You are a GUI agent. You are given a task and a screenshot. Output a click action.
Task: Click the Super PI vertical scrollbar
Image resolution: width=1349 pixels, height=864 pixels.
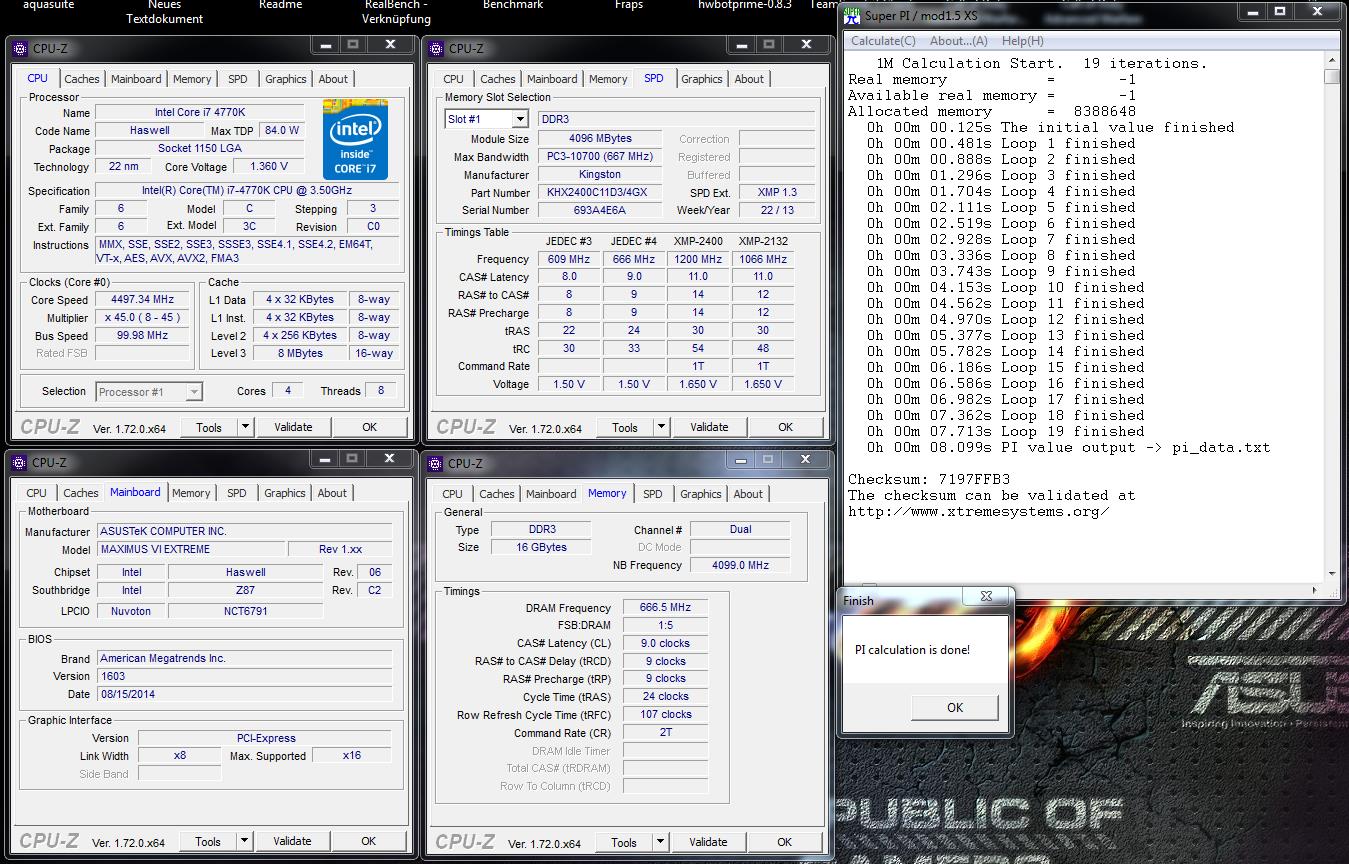click(1331, 317)
